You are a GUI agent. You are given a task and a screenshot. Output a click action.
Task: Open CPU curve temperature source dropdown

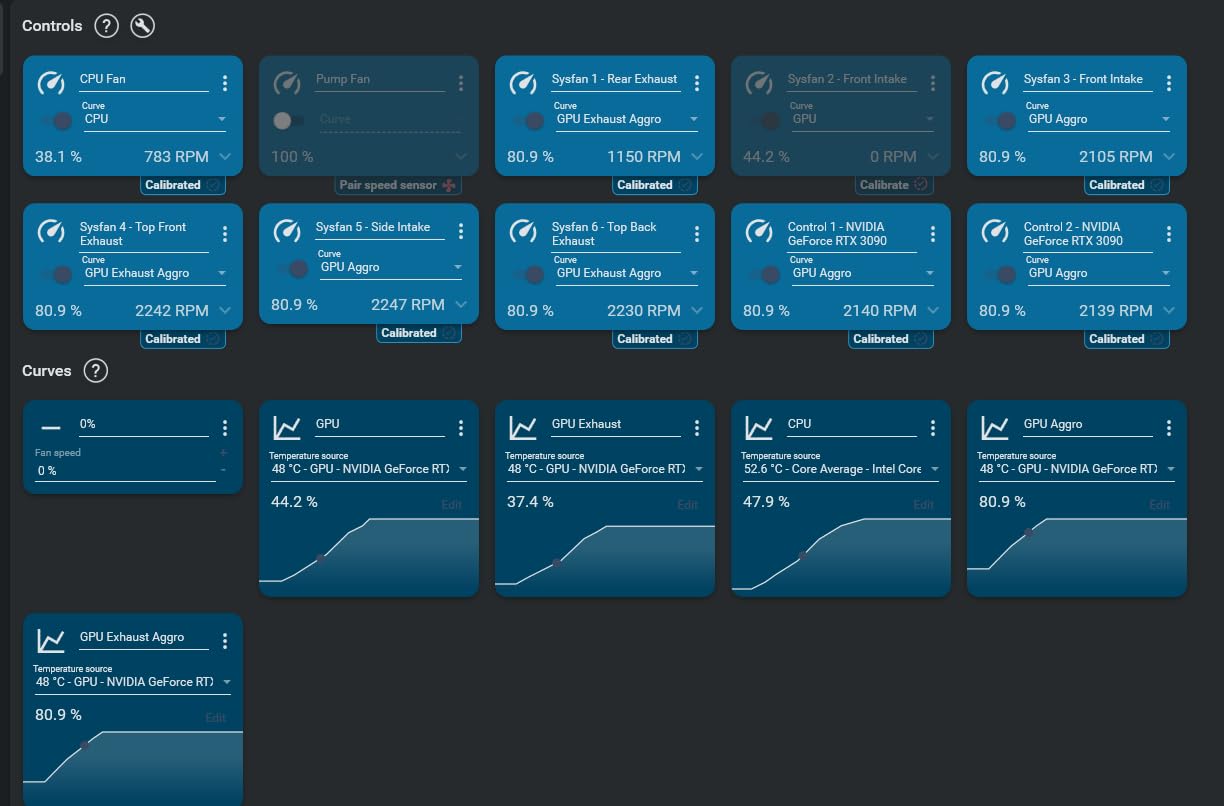point(840,469)
